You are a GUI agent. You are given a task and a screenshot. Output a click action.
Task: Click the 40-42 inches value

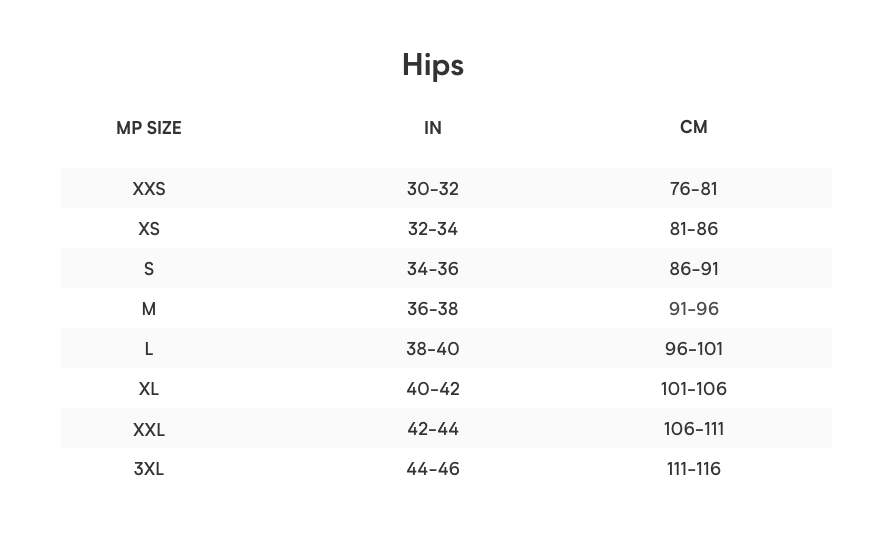(433, 389)
